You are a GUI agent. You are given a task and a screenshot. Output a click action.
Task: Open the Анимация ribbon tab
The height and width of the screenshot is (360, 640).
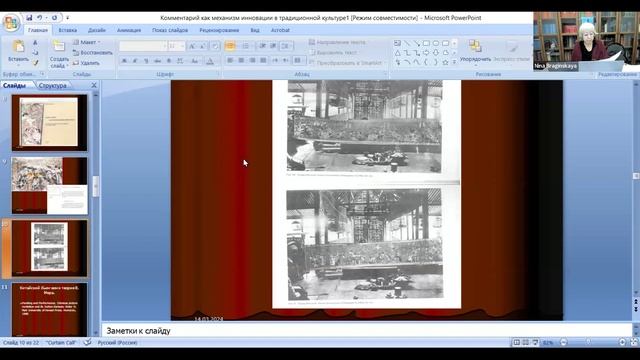(x=129, y=30)
